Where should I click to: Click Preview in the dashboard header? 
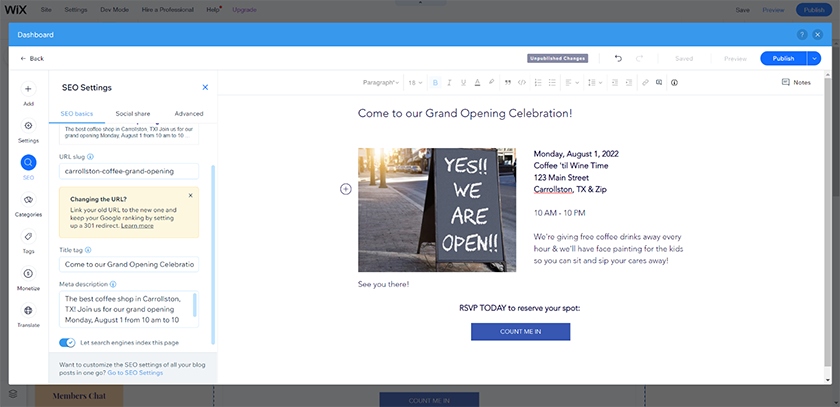coord(736,58)
